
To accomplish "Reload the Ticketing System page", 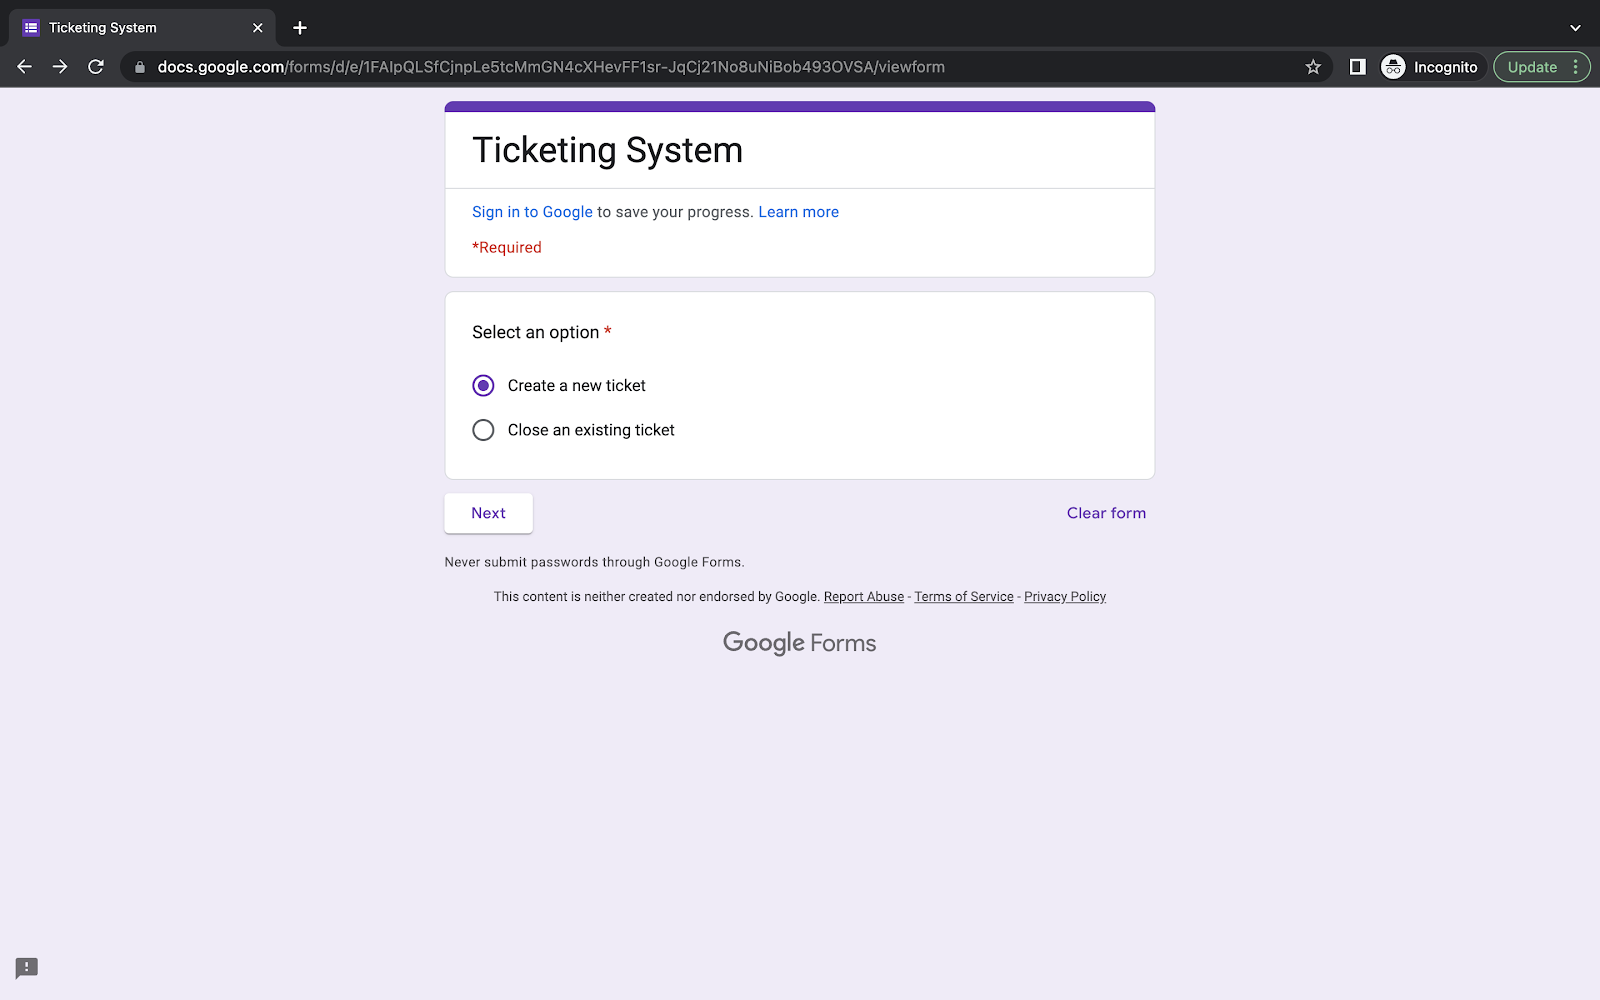I will [x=96, y=67].
